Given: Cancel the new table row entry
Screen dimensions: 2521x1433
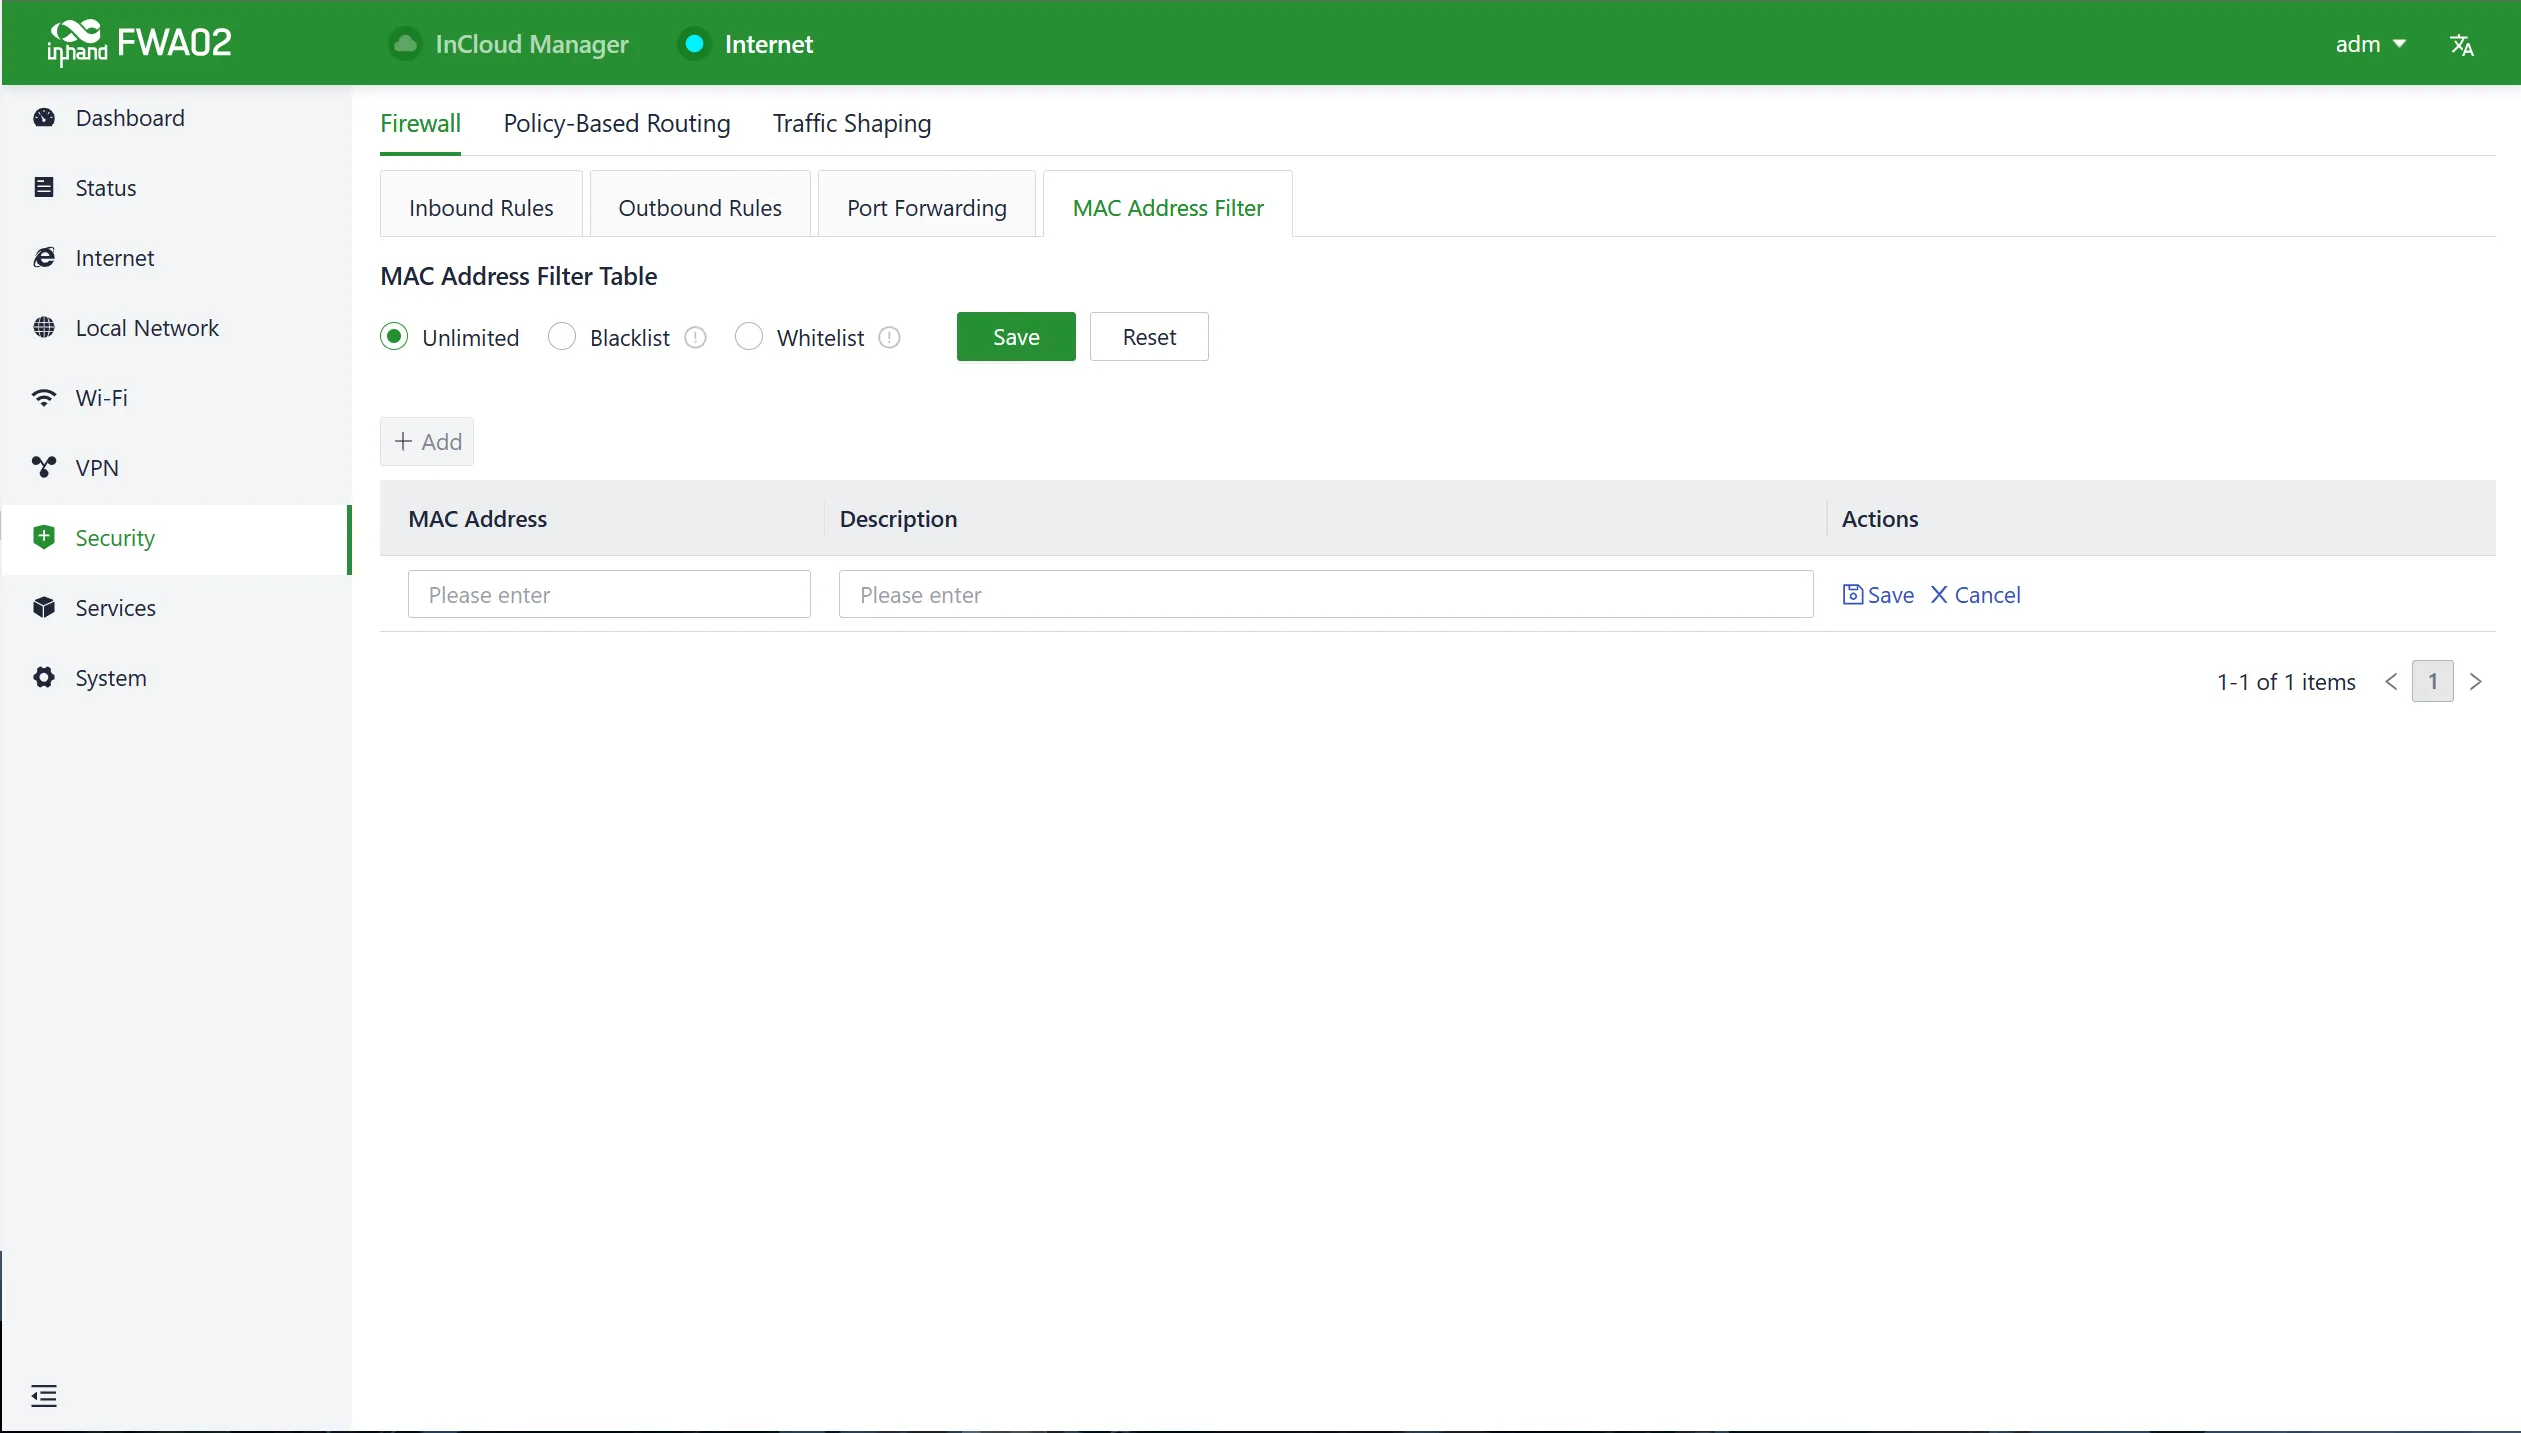Looking at the screenshot, I should (1975, 595).
